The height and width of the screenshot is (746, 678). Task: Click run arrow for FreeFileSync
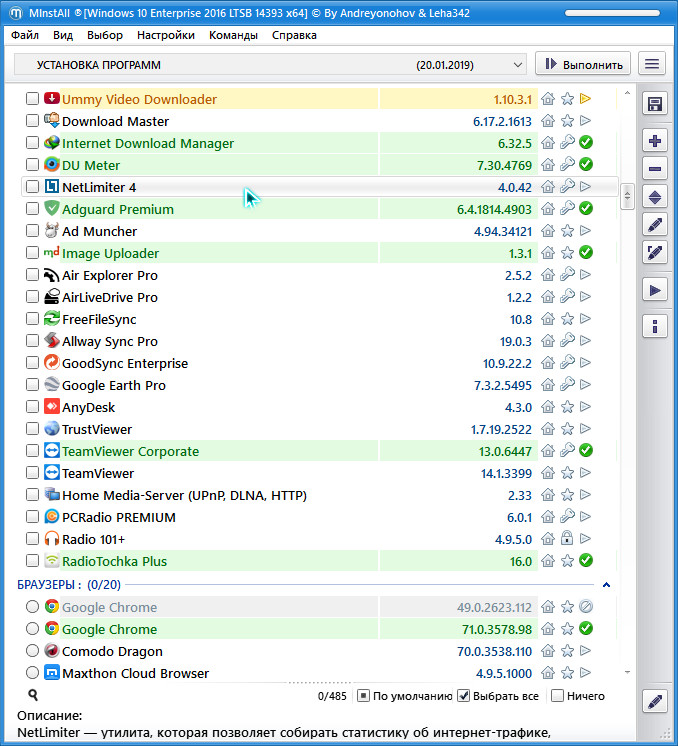point(586,319)
